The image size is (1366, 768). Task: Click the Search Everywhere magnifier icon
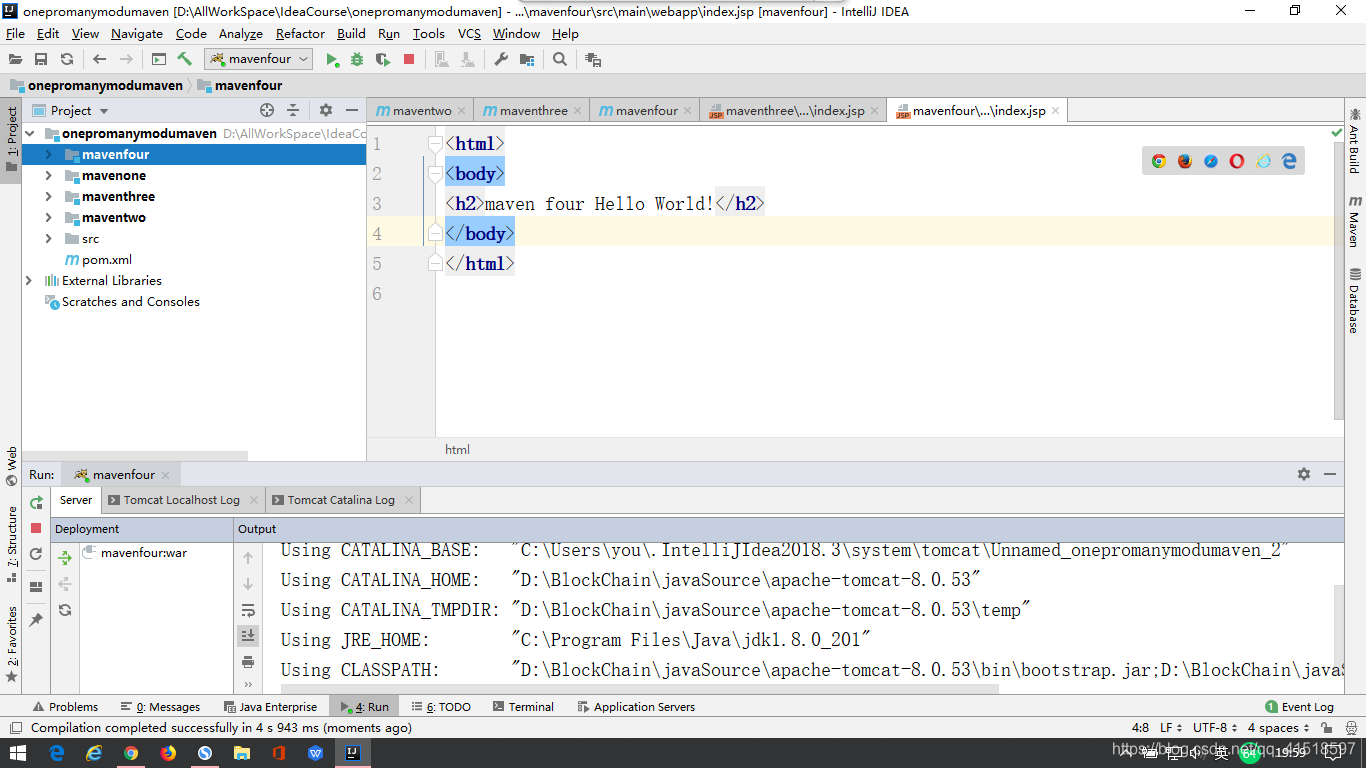coord(560,59)
